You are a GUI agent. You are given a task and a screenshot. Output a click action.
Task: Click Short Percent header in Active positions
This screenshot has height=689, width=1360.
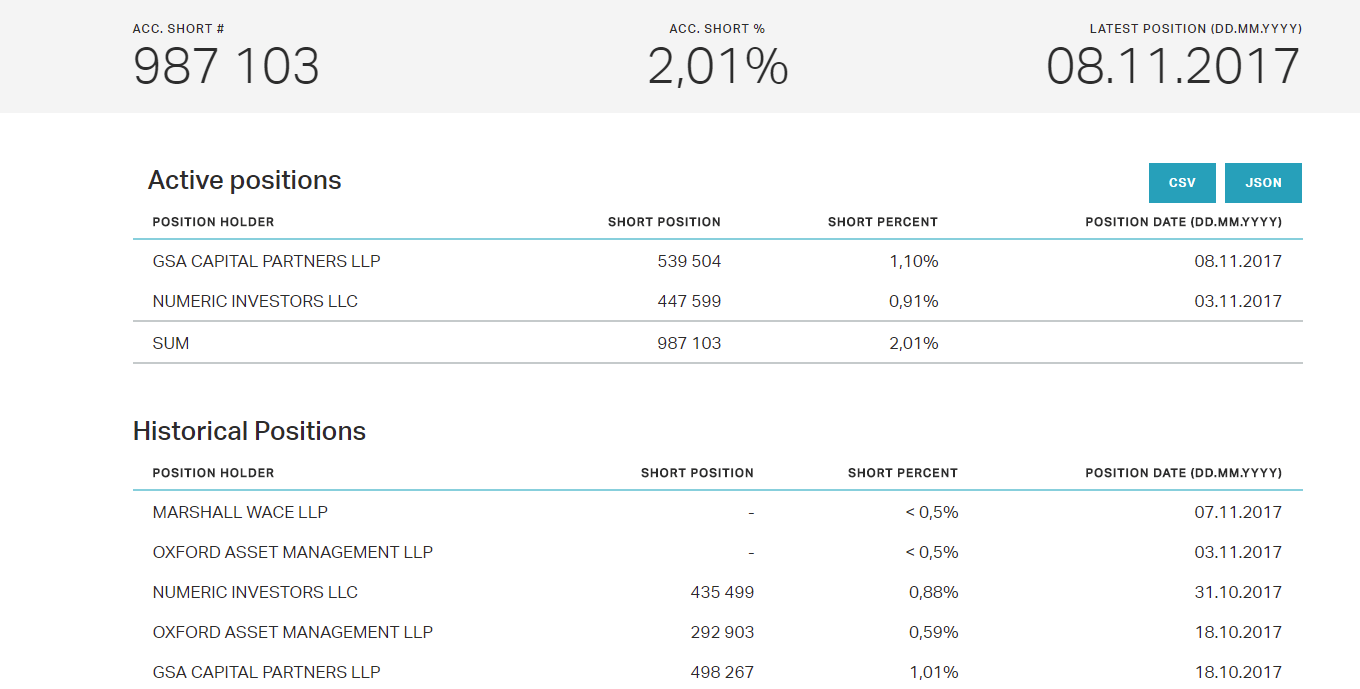(x=882, y=222)
